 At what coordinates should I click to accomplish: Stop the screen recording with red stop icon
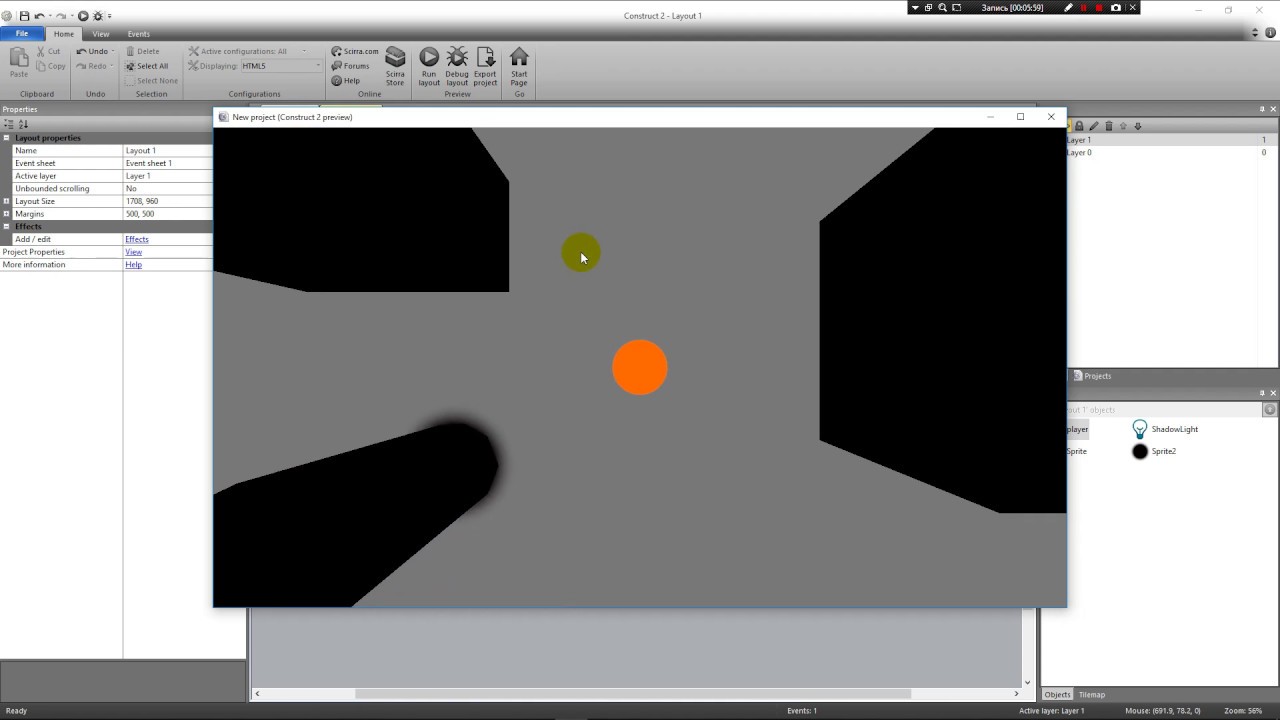pyautogui.click(x=1099, y=8)
